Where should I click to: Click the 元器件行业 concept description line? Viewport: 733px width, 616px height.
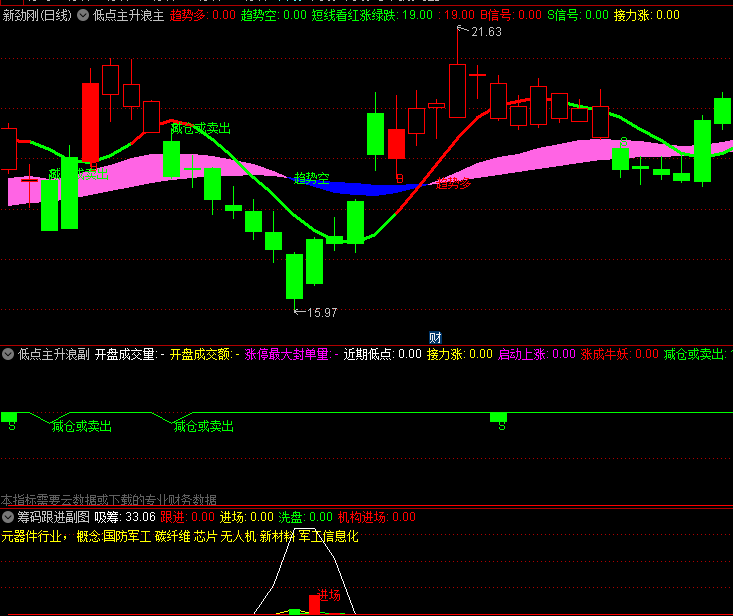(180, 536)
